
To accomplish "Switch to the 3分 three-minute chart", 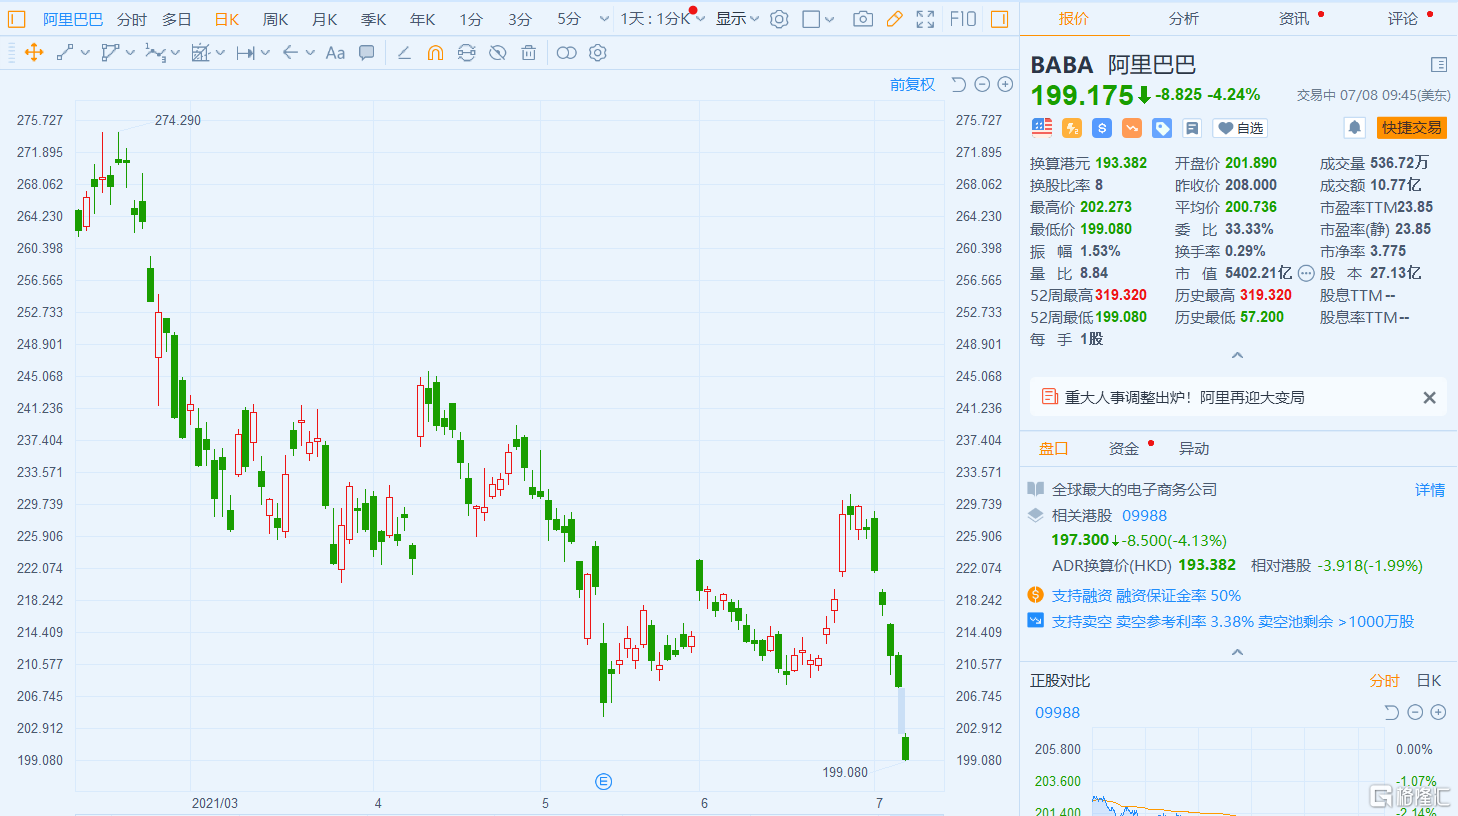I will [520, 19].
